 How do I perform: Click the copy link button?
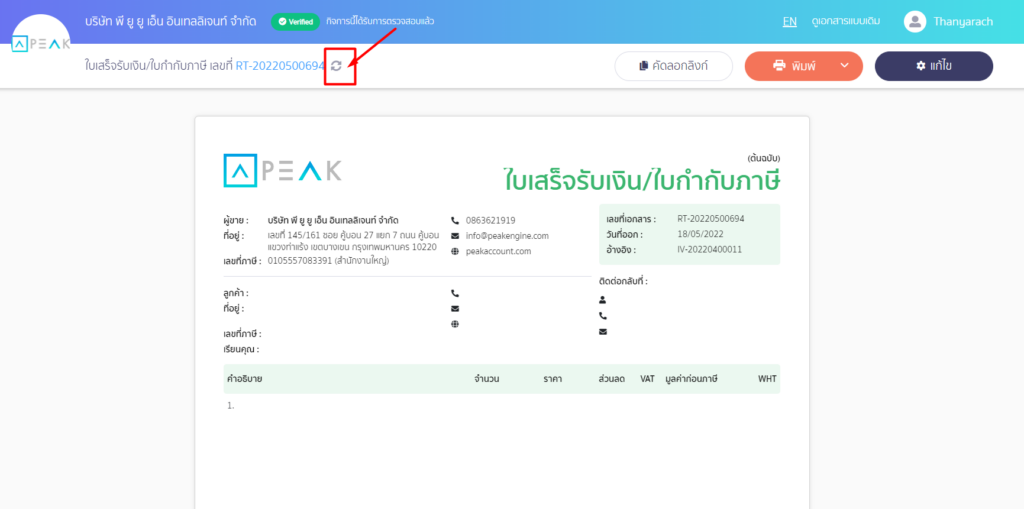pyautogui.click(x=674, y=66)
